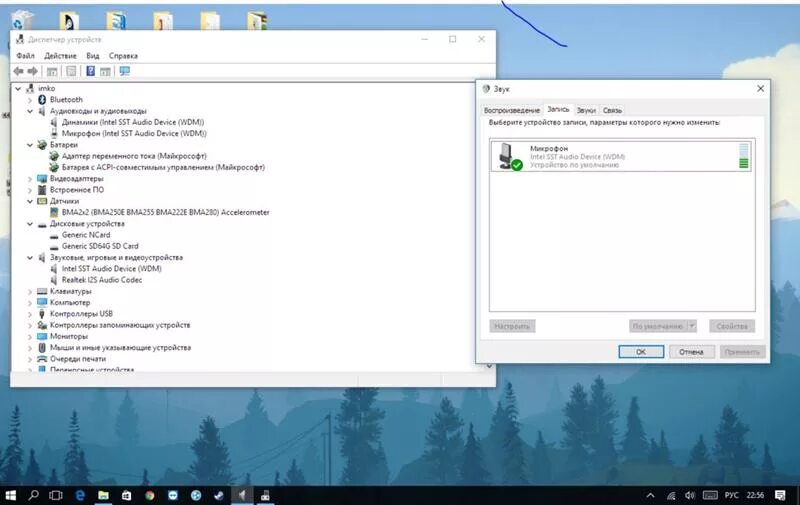Viewport: 800px width, 505px height.
Task: Select Микрофон device in recording list
Action: point(620,156)
